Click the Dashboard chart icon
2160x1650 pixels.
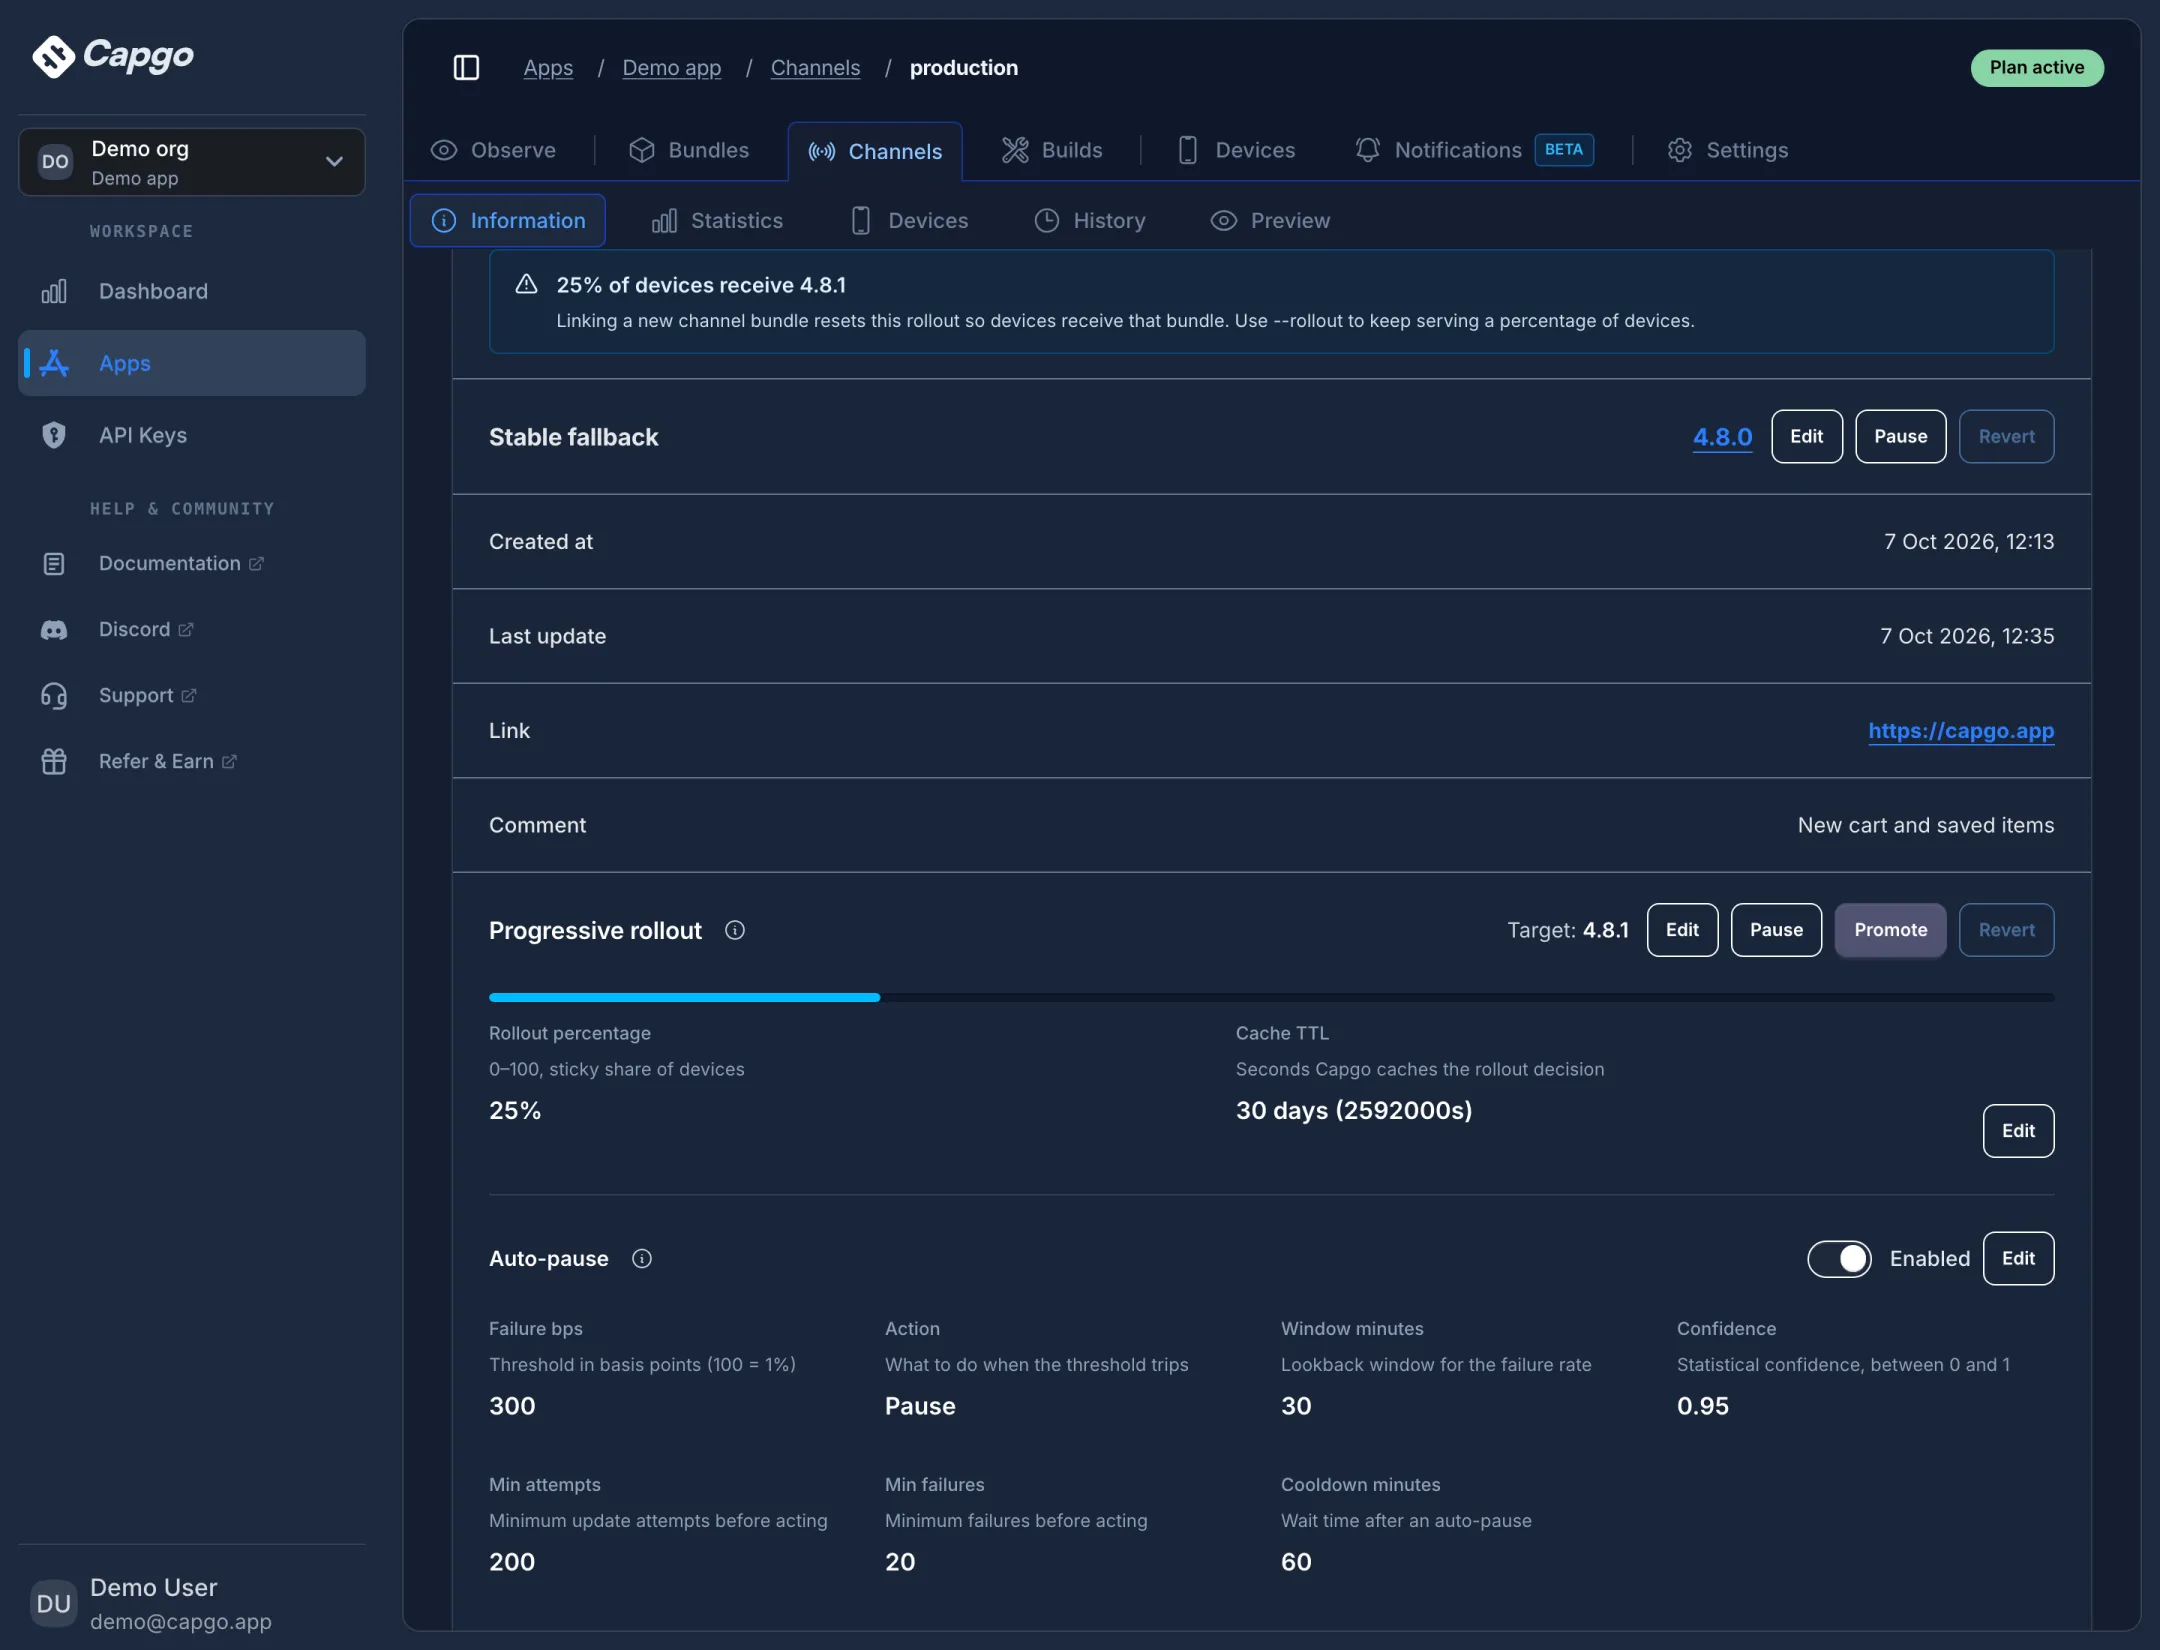[54, 291]
